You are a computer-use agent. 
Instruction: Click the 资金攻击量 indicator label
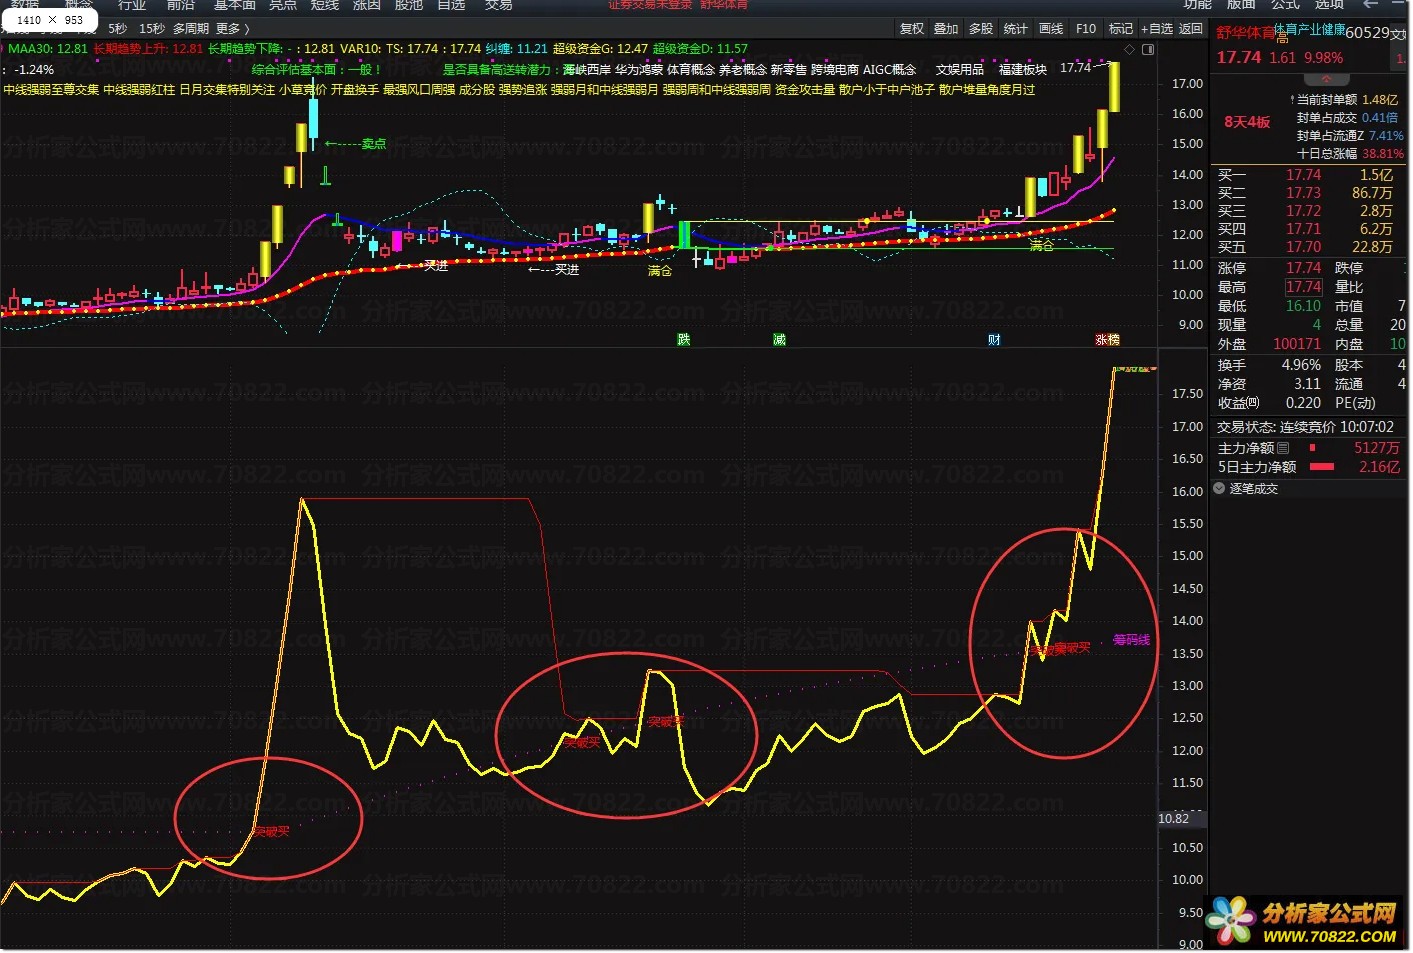805,90
